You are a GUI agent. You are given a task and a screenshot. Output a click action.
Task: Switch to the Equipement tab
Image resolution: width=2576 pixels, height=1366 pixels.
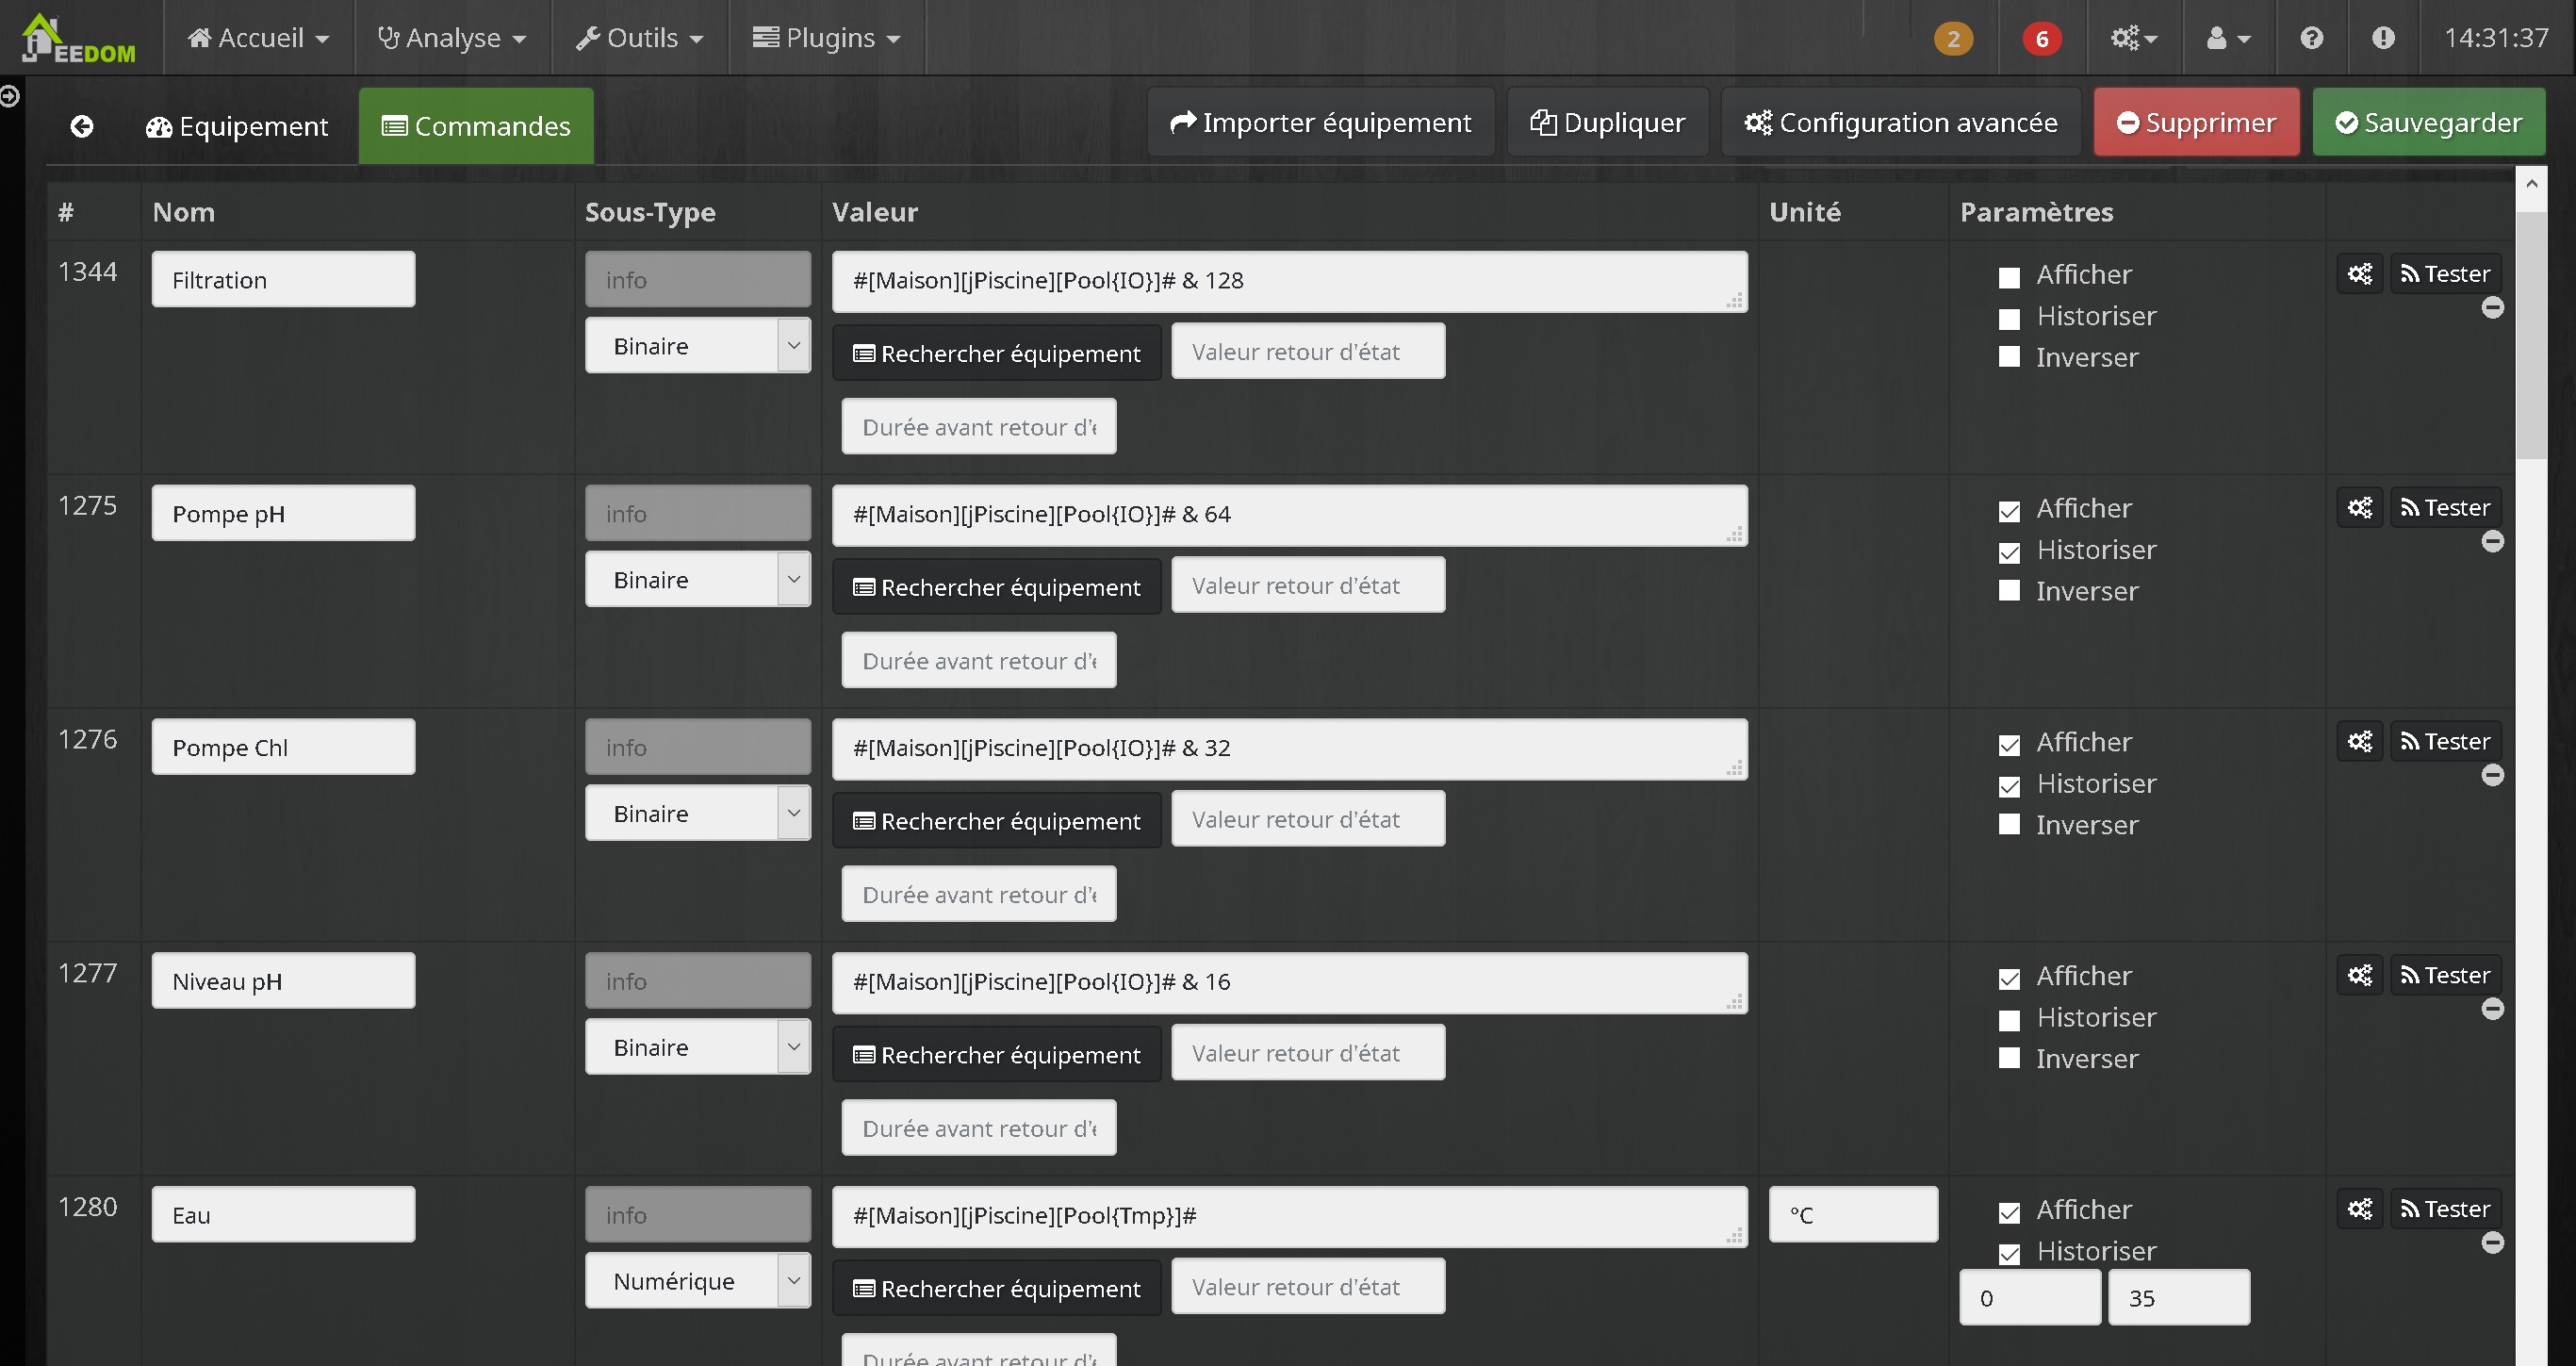click(x=237, y=126)
